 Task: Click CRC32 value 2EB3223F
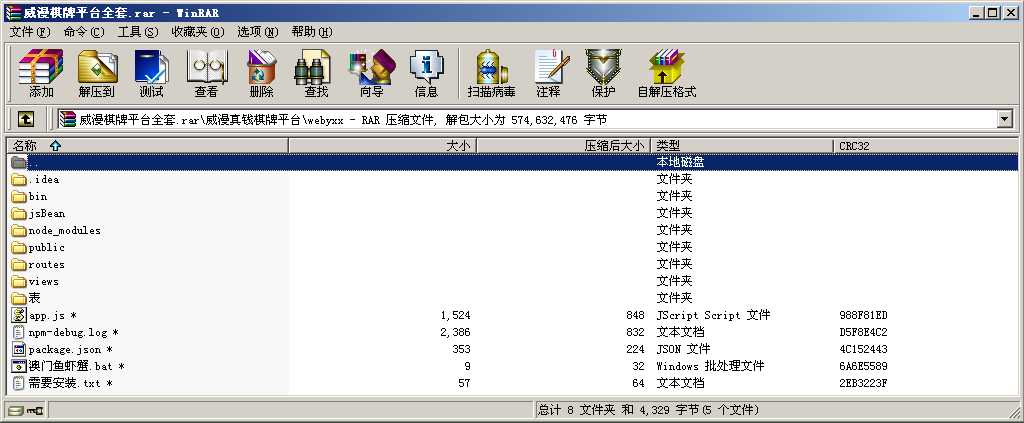pos(863,383)
